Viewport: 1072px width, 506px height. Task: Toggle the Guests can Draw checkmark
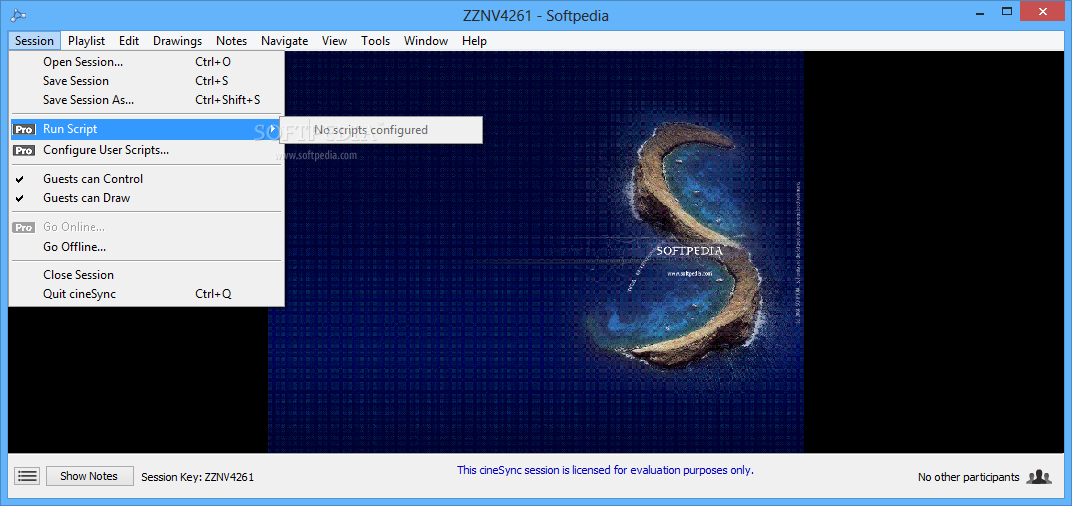point(20,198)
